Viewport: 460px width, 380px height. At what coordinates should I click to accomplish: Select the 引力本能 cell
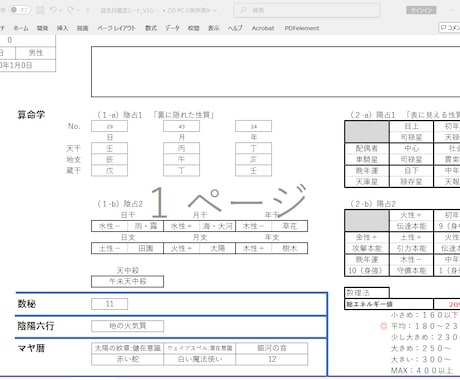(x=411, y=248)
